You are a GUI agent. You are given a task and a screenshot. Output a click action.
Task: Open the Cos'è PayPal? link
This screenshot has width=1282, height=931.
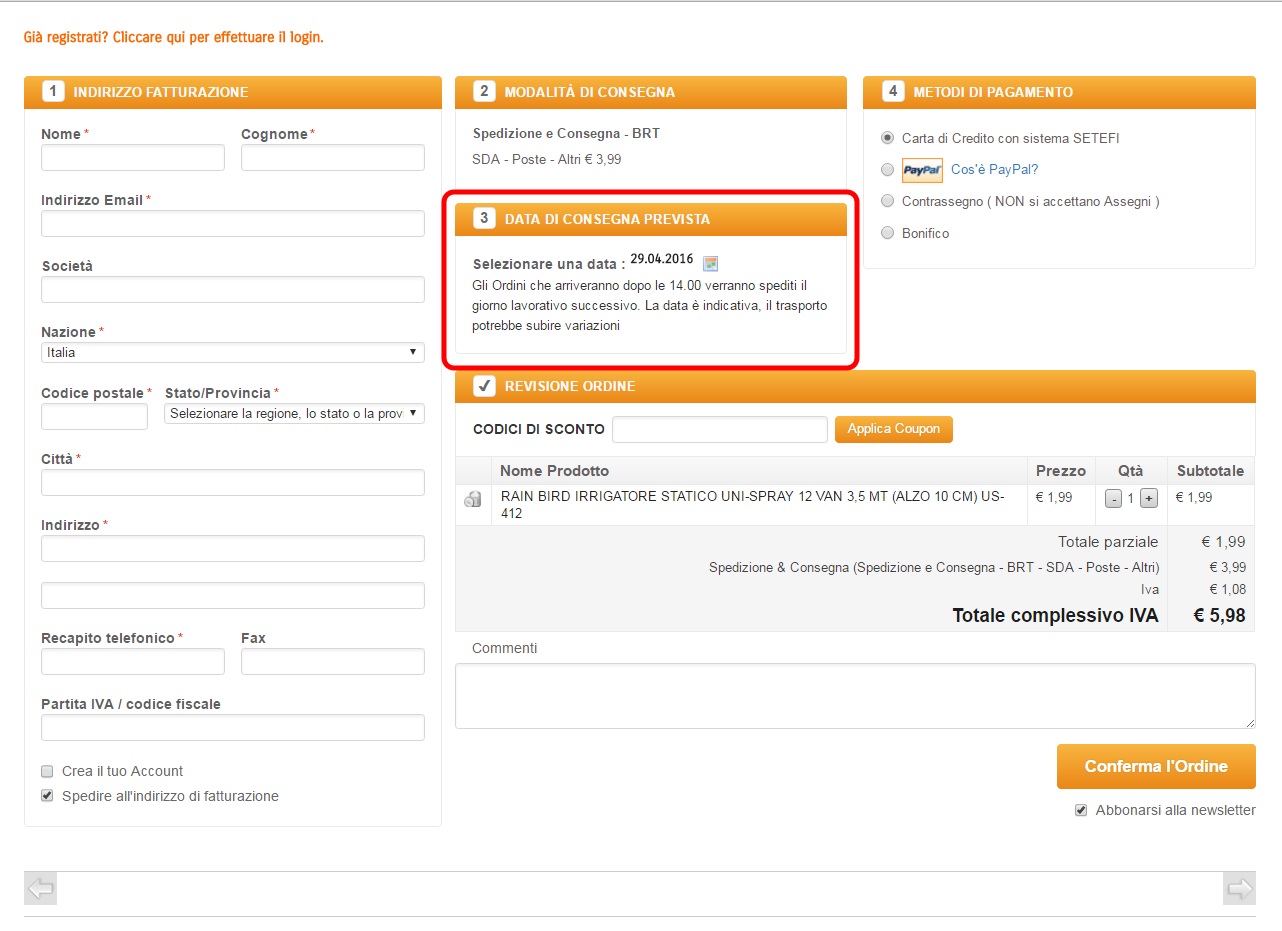click(994, 170)
